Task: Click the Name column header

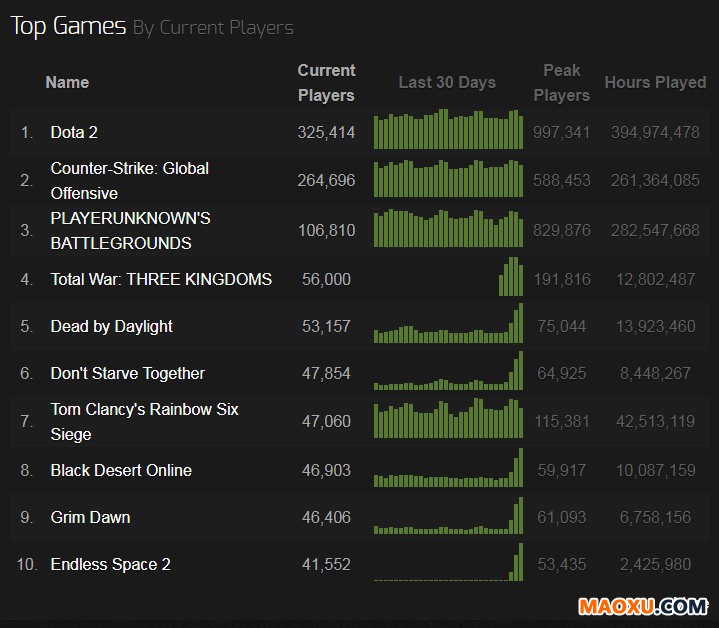Action: 67,83
